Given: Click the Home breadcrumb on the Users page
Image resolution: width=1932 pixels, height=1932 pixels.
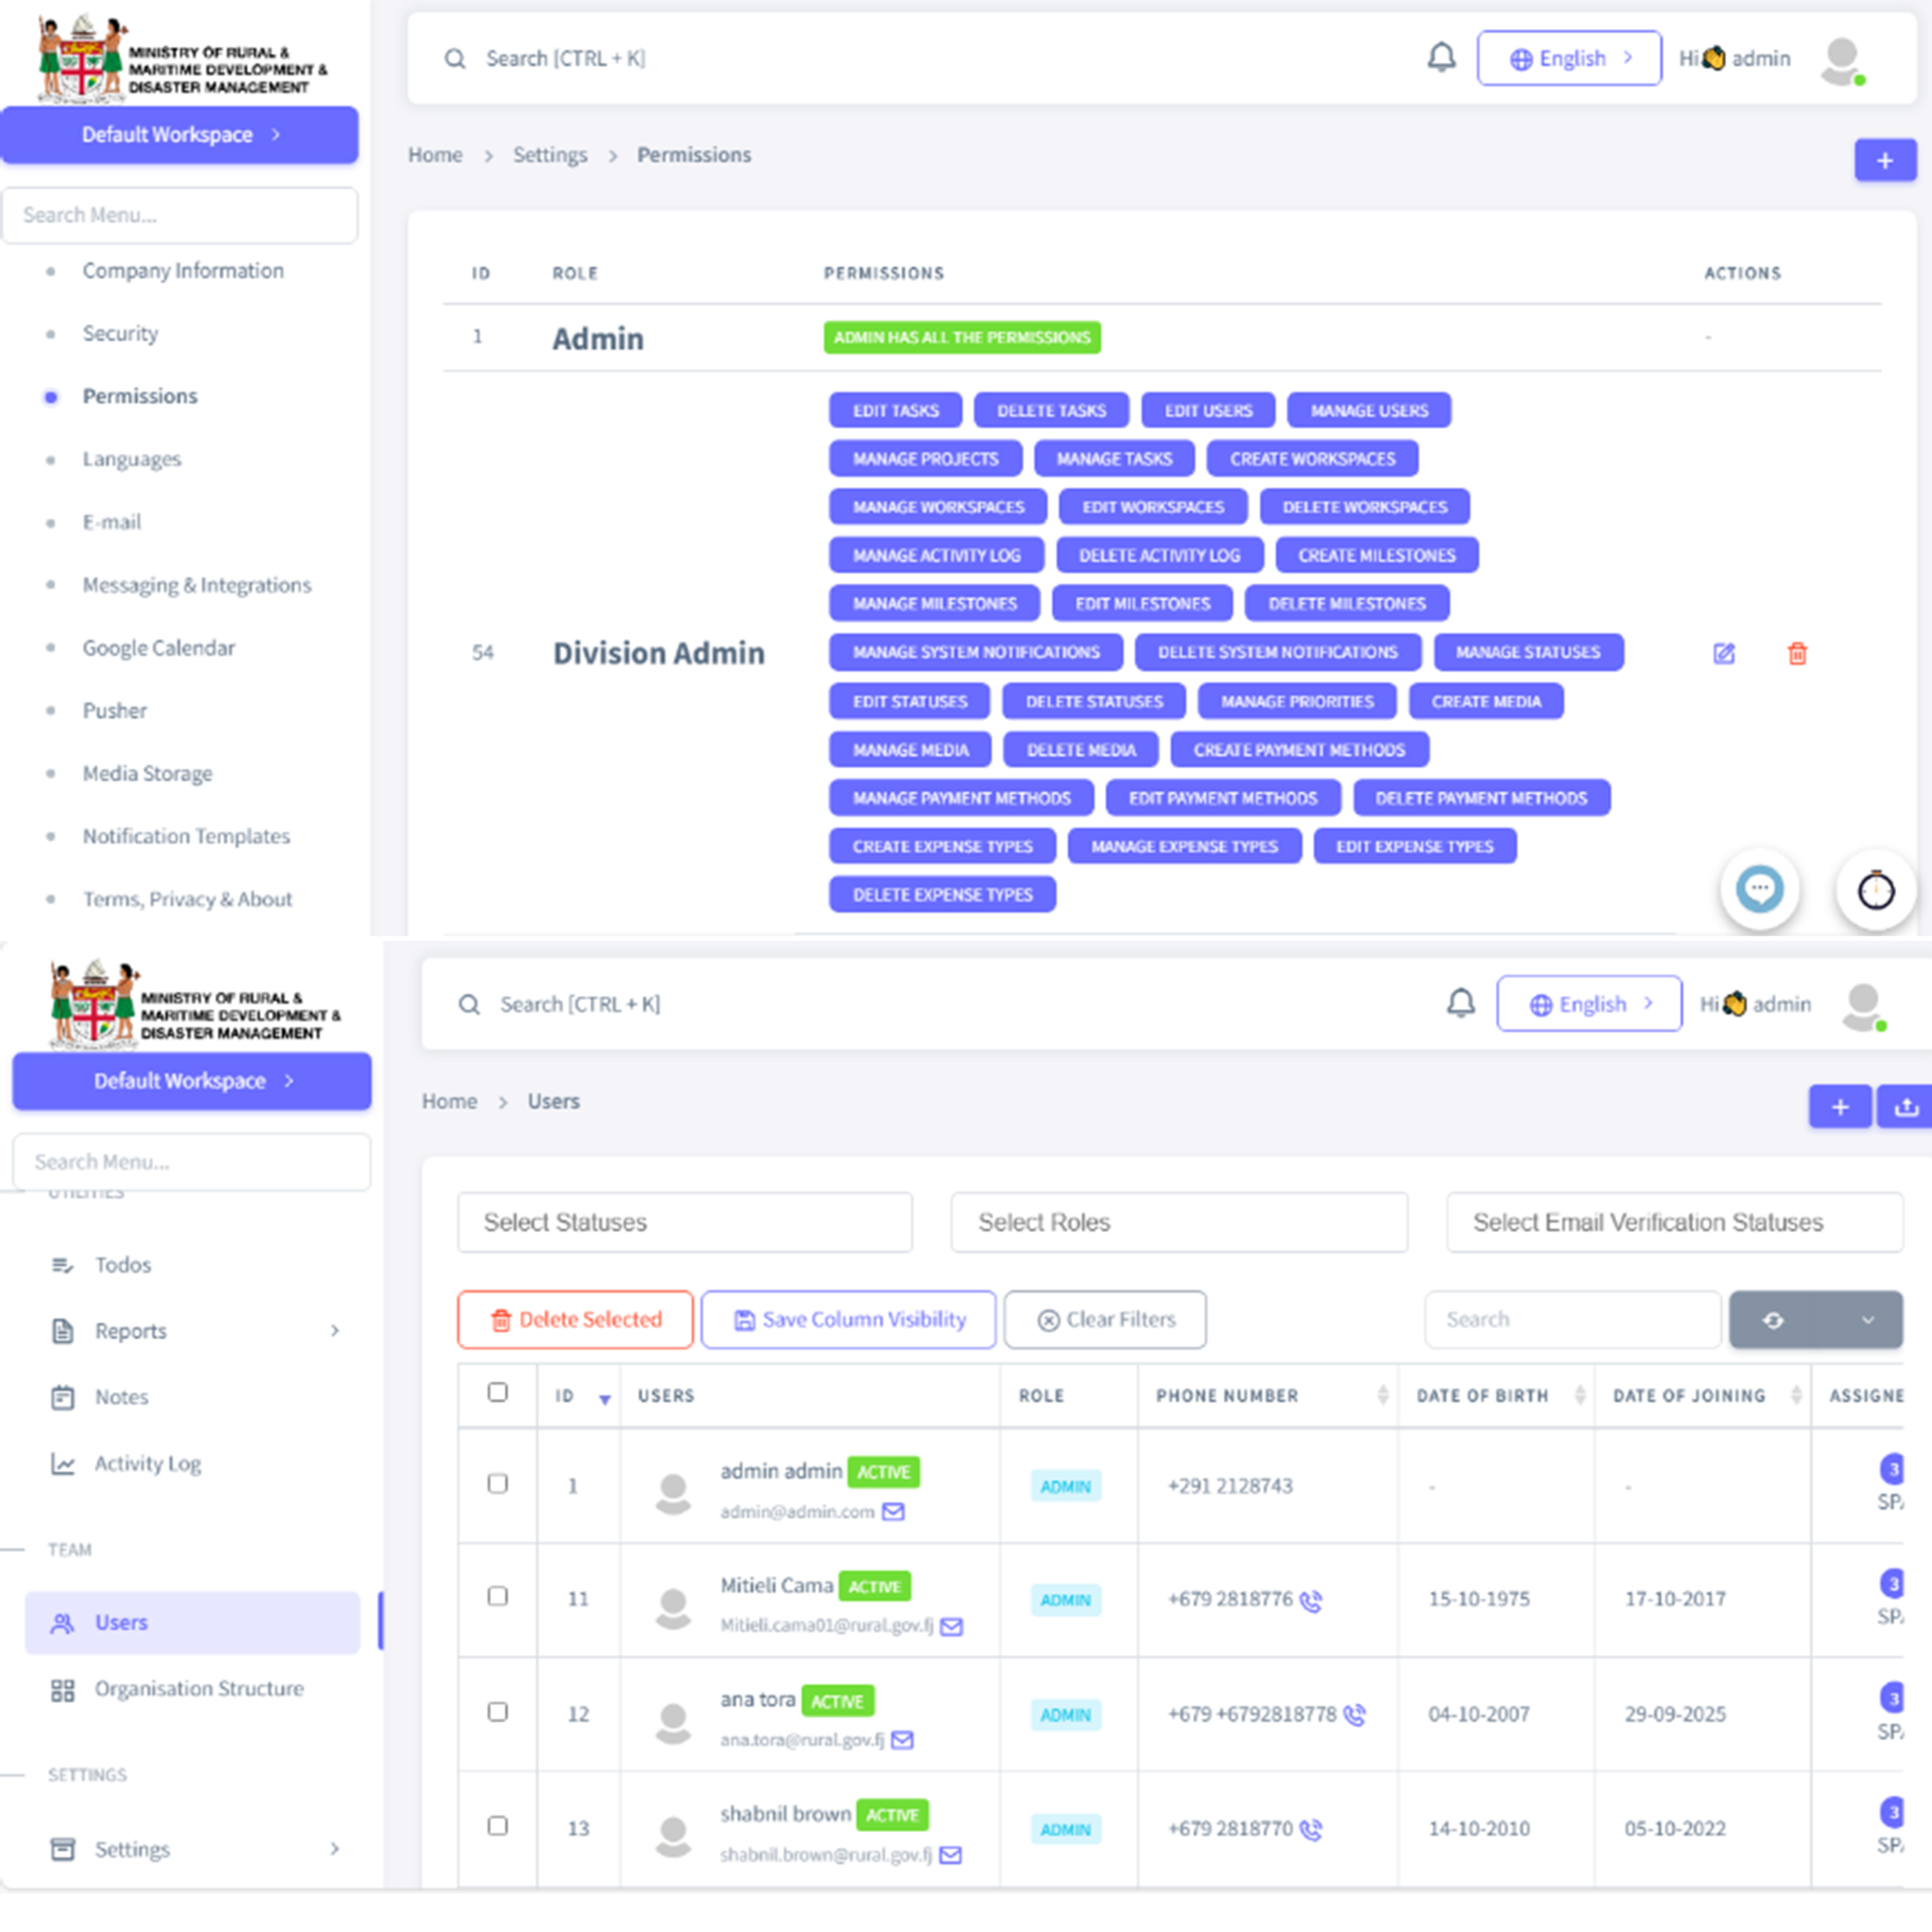Looking at the screenshot, I should point(449,1101).
